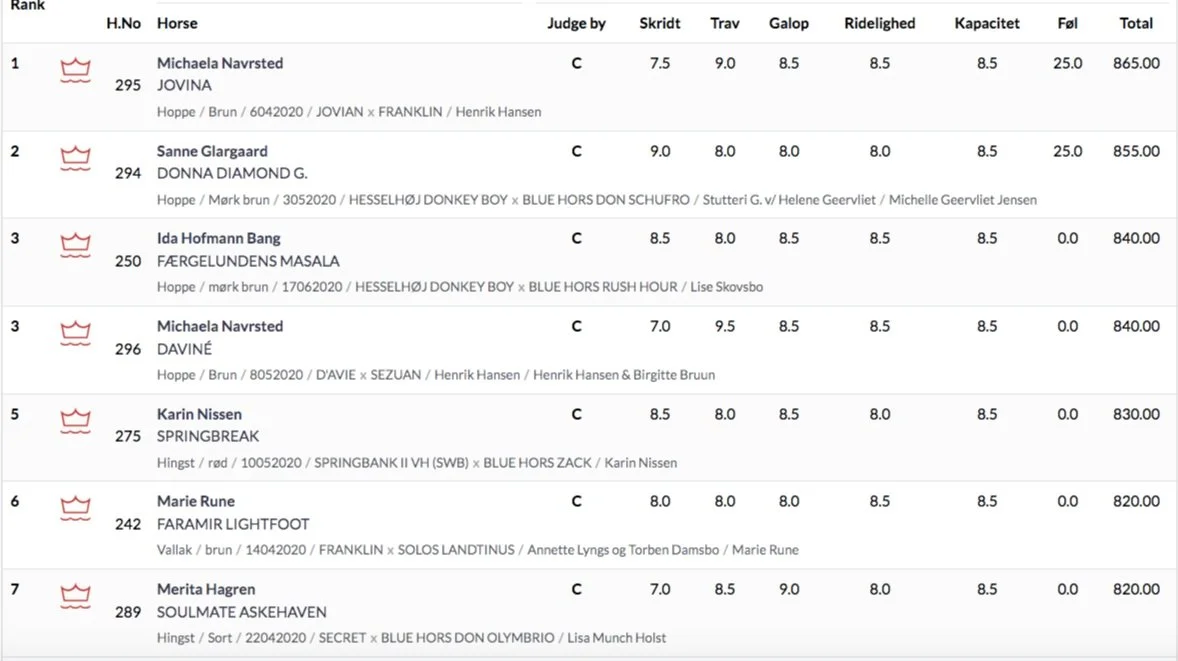Open rider Sanne Glargaard
The image size is (1178, 661).
[x=212, y=151]
